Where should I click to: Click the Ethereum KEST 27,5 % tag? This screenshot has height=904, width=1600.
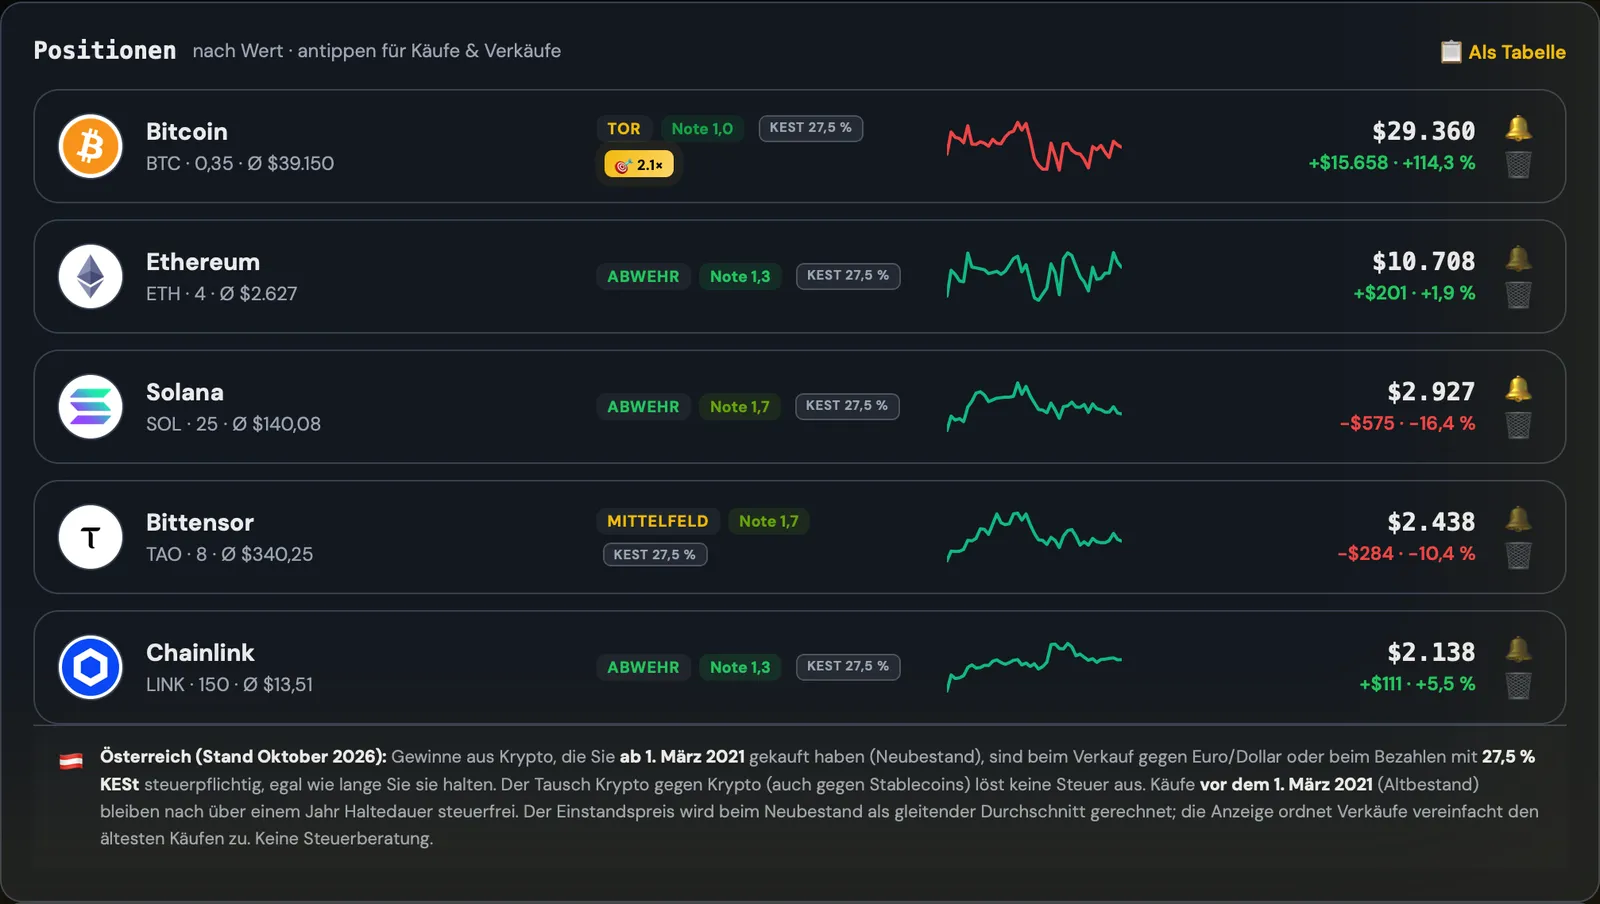click(848, 276)
